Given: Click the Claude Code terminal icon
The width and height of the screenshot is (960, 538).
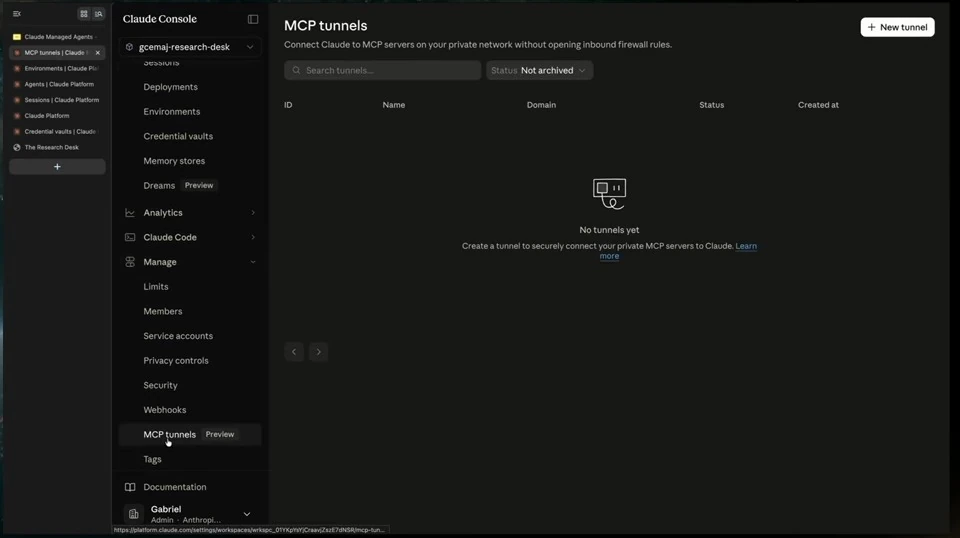Looking at the screenshot, I should [x=130, y=237].
